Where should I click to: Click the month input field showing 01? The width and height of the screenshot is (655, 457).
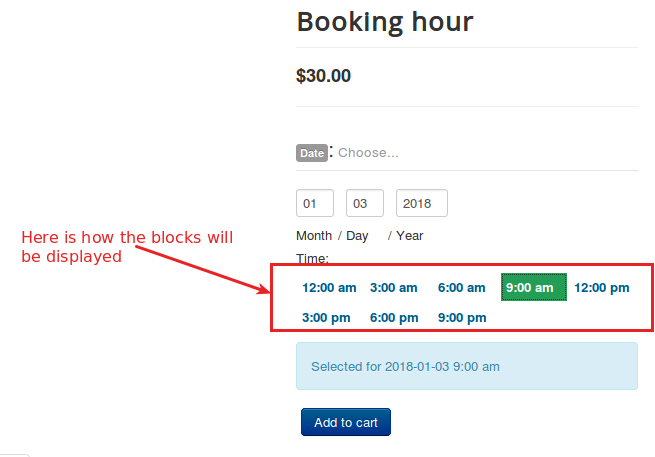point(315,203)
